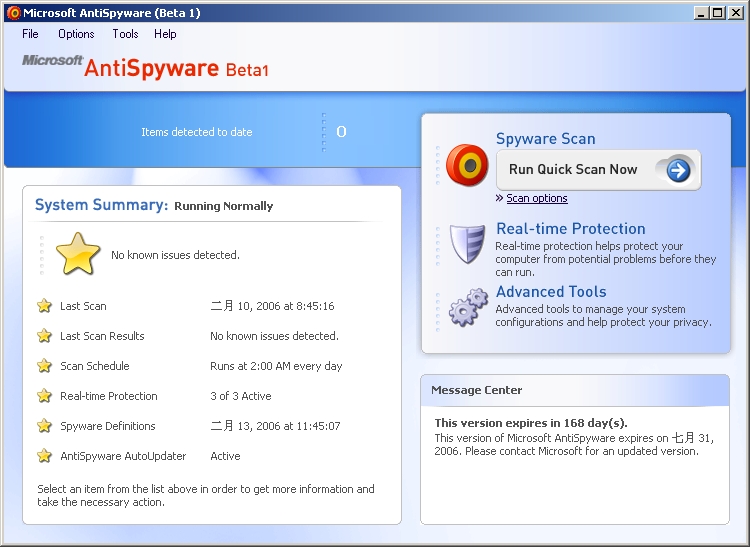Click 'No known issues detected.' in Last Scan Results row
Viewport: 750px width, 547px height.
pyautogui.click(x=274, y=336)
